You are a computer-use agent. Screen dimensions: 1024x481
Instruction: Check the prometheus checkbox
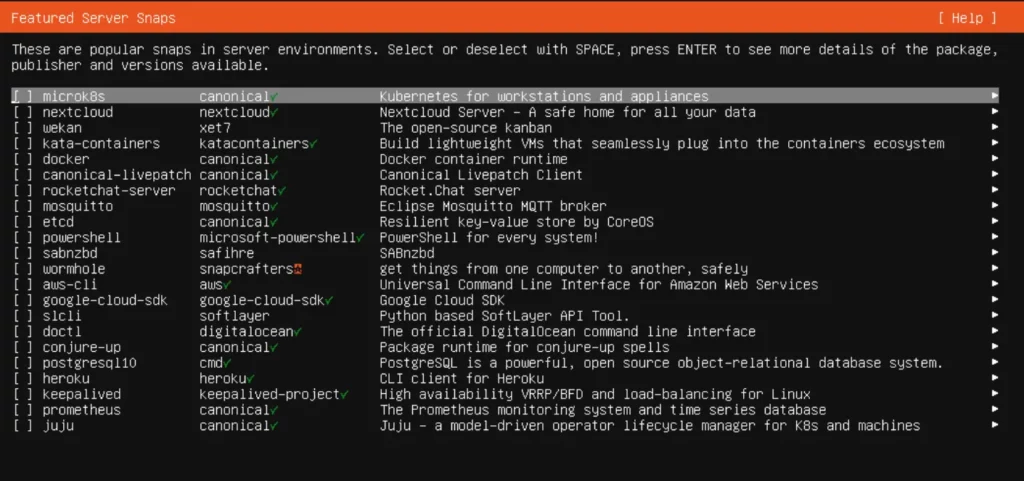22,410
